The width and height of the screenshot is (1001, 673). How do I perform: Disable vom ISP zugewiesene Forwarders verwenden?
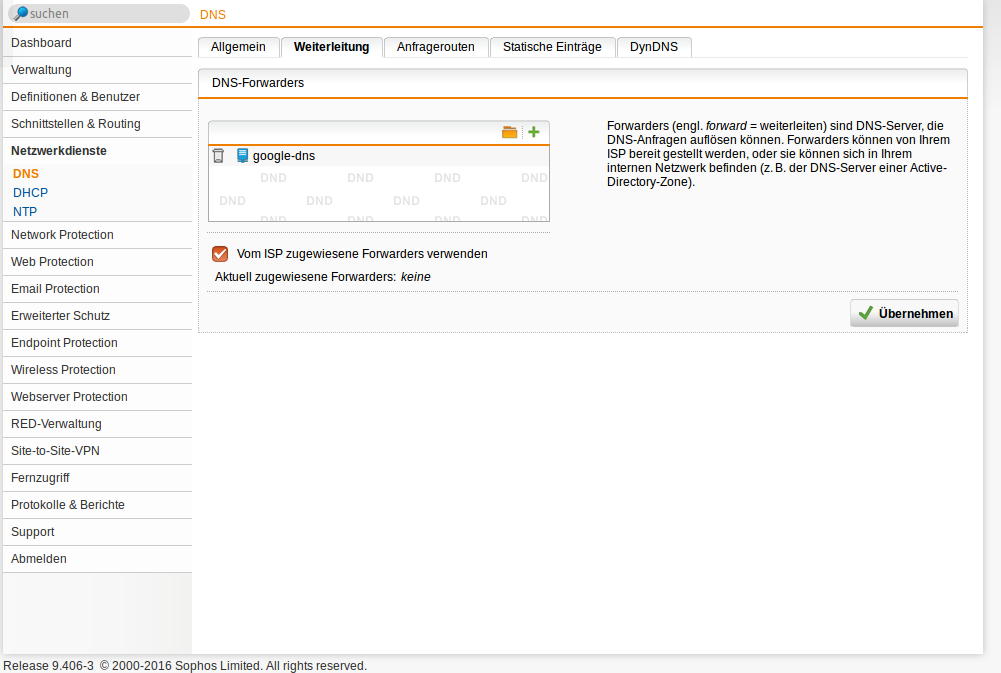[x=219, y=253]
